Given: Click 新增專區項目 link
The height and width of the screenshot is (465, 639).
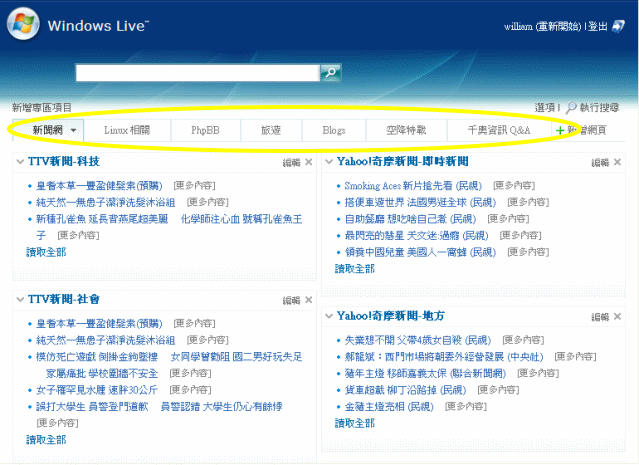Looking at the screenshot, I should 42,108.
